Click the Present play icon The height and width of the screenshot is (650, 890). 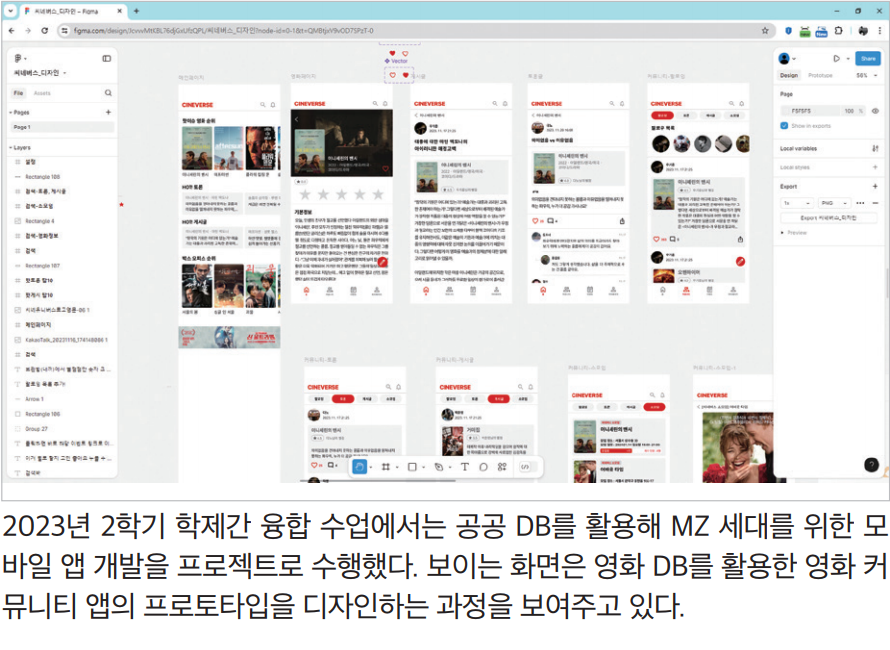(x=836, y=58)
